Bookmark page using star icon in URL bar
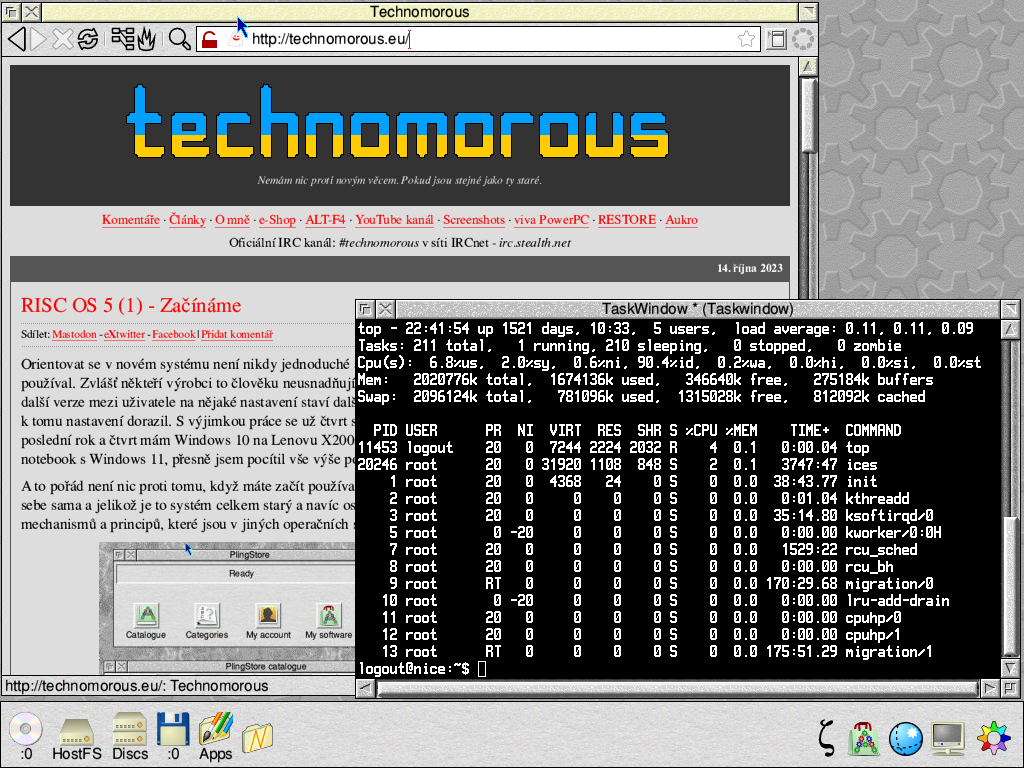This screenshot has height=768, width=1024. (746, 39)
